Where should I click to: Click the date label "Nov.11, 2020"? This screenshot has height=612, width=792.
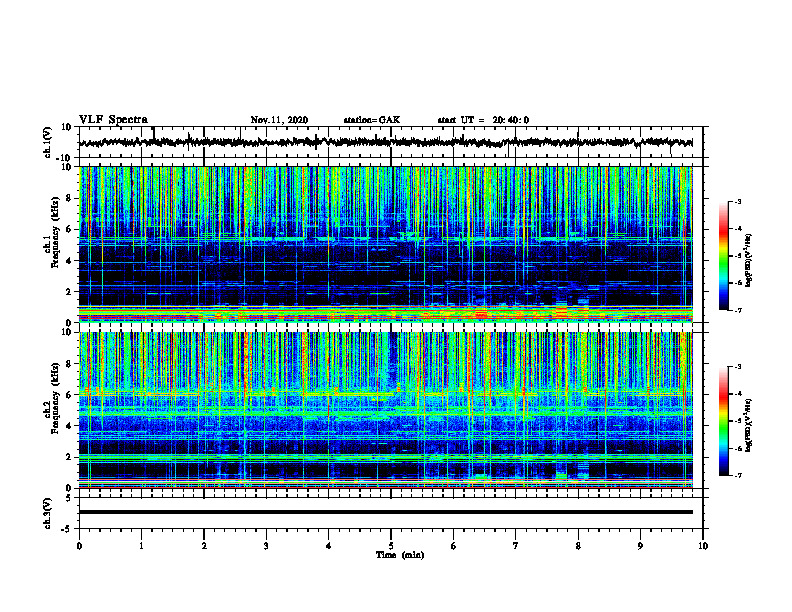click(279, 120)
